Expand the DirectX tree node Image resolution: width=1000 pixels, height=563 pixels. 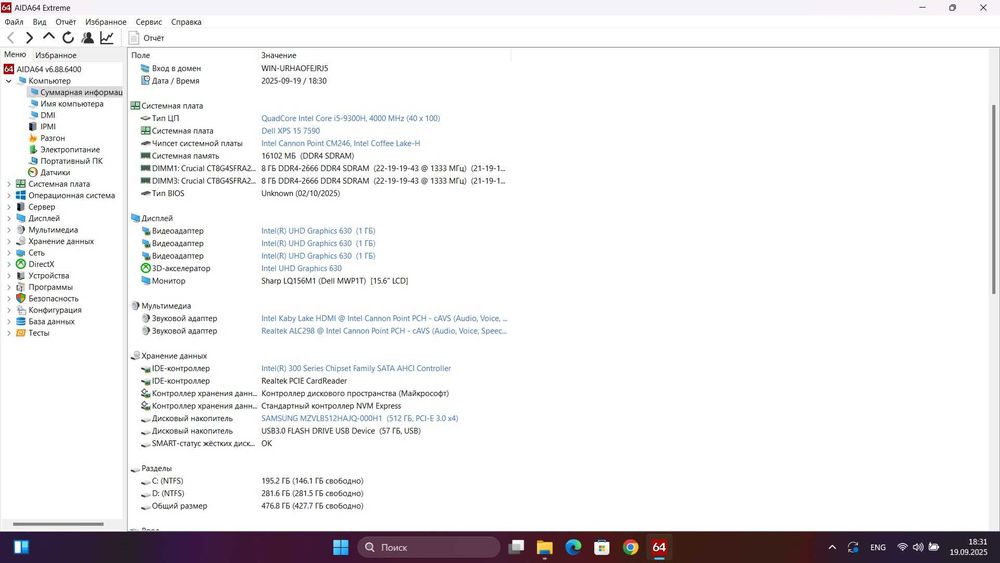[8, 264]
